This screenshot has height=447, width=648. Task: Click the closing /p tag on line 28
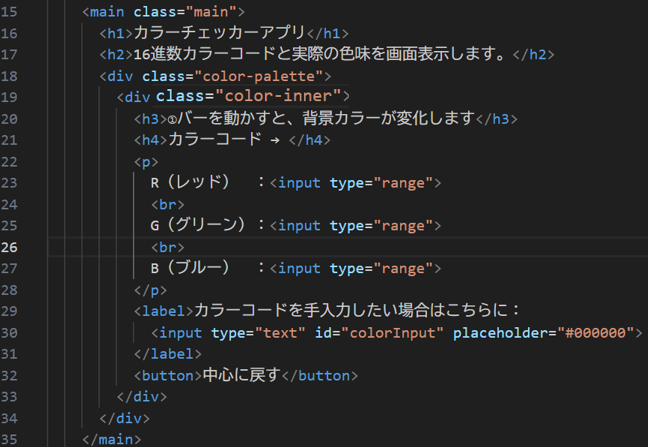150,290
